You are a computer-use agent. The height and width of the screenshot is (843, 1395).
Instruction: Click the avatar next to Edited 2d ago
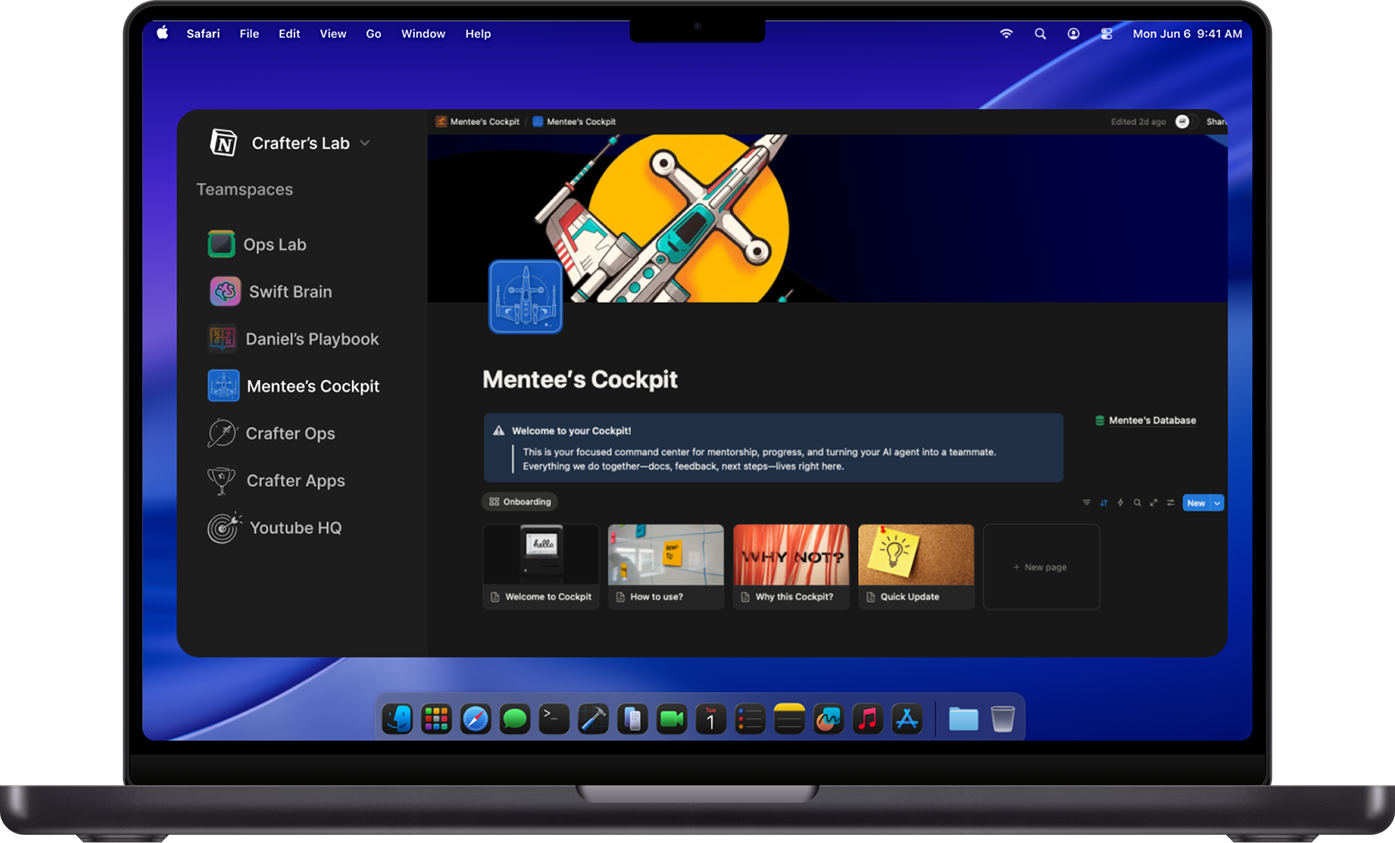point(1183,122)
